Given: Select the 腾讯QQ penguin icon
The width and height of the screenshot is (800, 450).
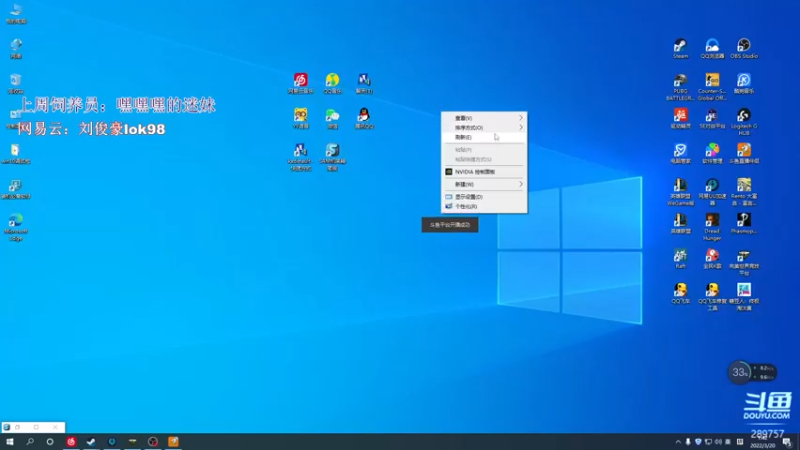Looking at the screenshot, I should pos(364,118).
